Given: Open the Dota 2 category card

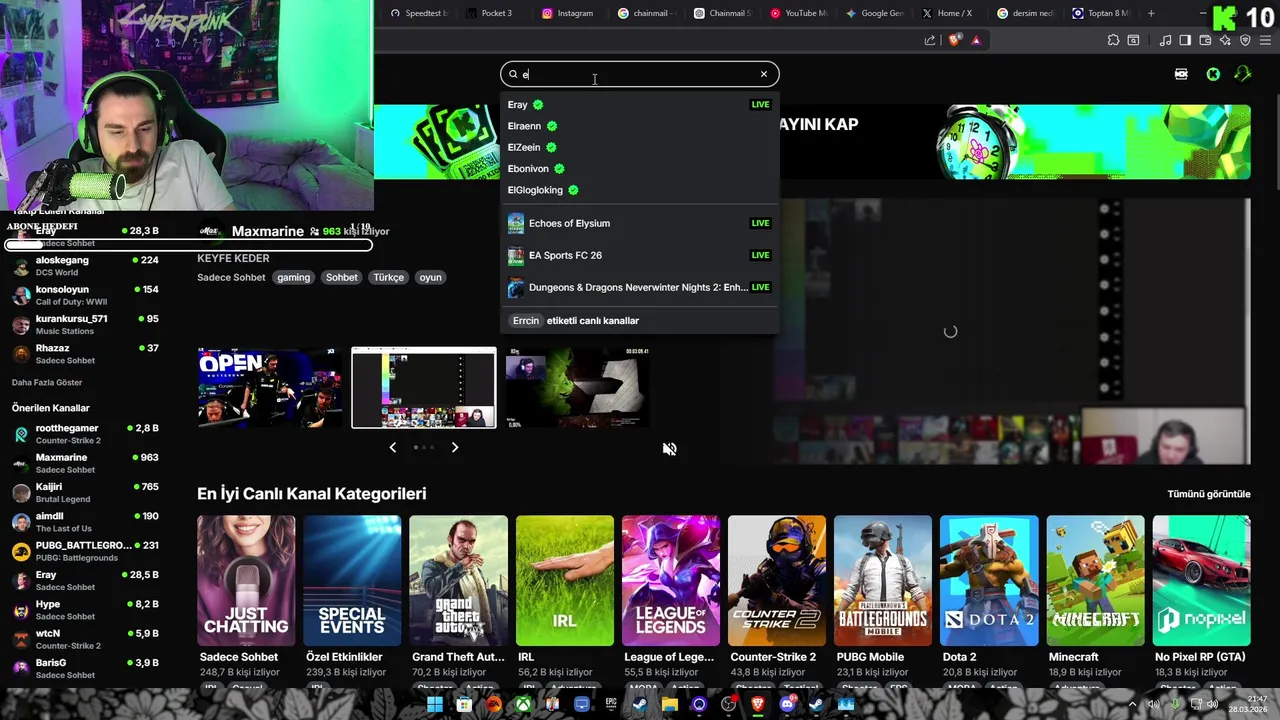Looking at the screenshot, I should 989,581.
